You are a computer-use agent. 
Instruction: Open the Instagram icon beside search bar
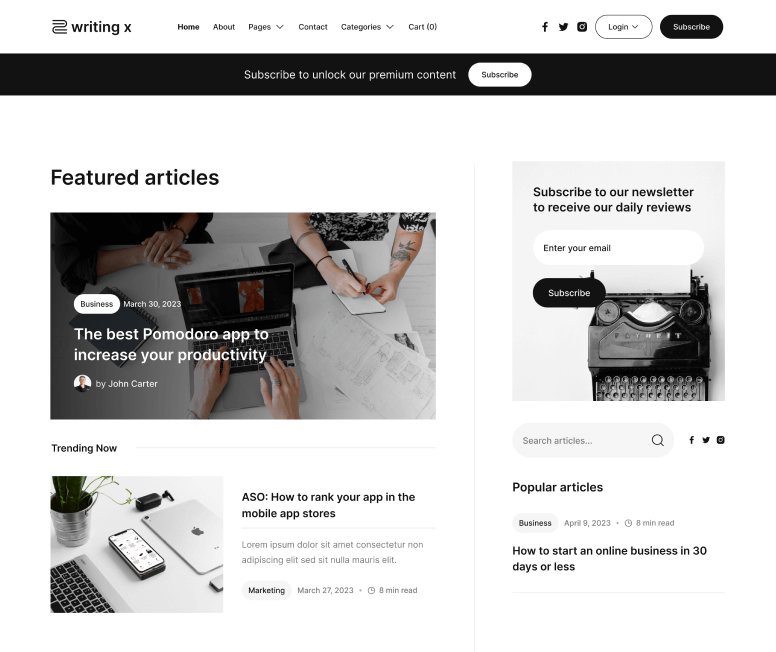(721, 440)
